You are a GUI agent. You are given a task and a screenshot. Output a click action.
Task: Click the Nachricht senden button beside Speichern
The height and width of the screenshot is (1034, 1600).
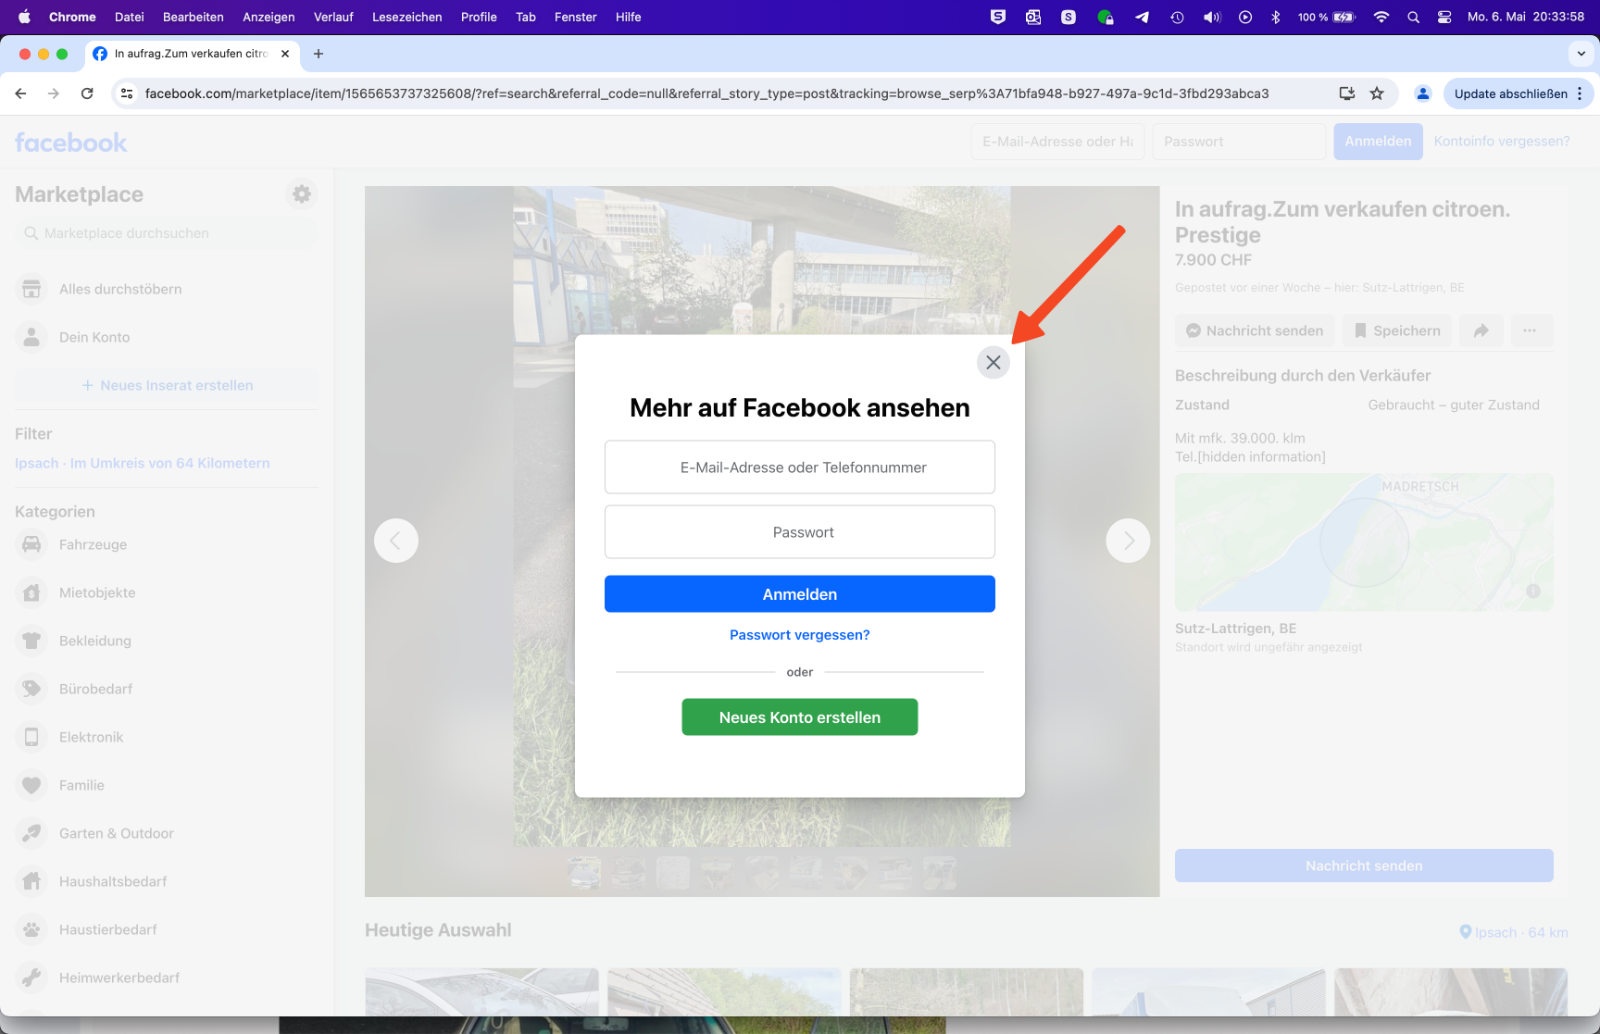point(1254,331)
